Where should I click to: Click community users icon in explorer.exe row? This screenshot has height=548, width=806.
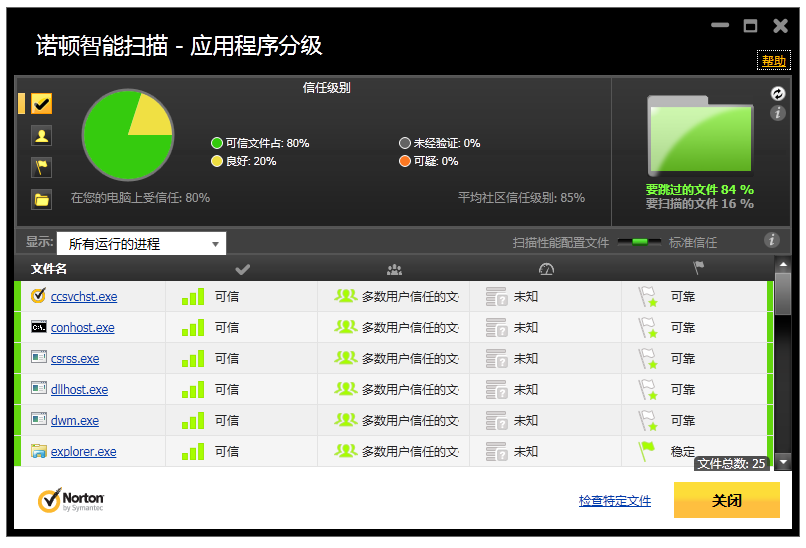click(345, 450)
